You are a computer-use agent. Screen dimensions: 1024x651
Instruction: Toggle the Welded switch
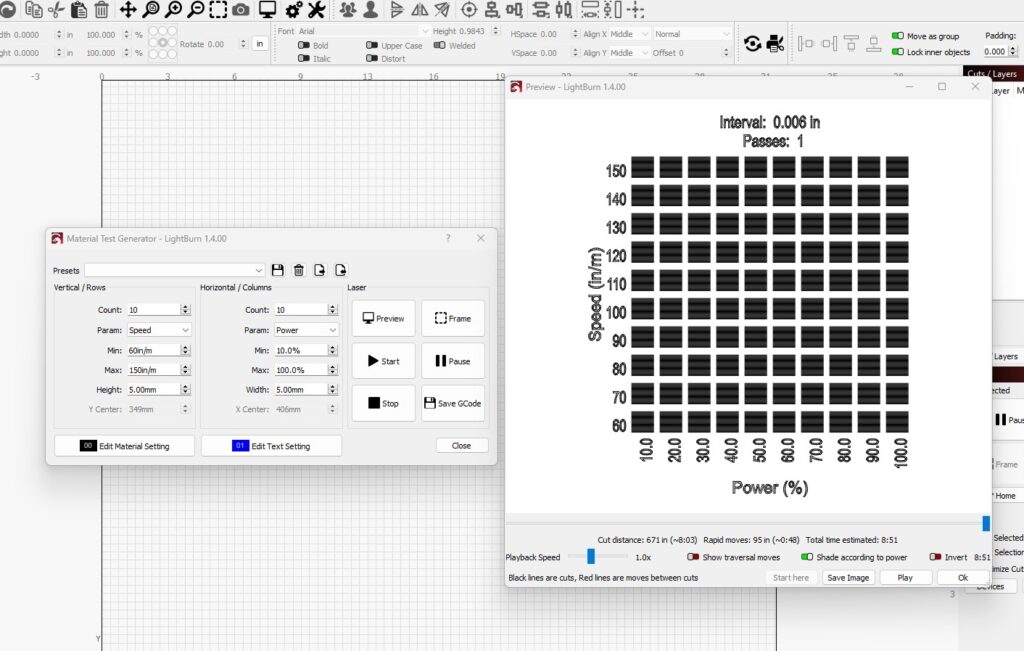[440, 46]
